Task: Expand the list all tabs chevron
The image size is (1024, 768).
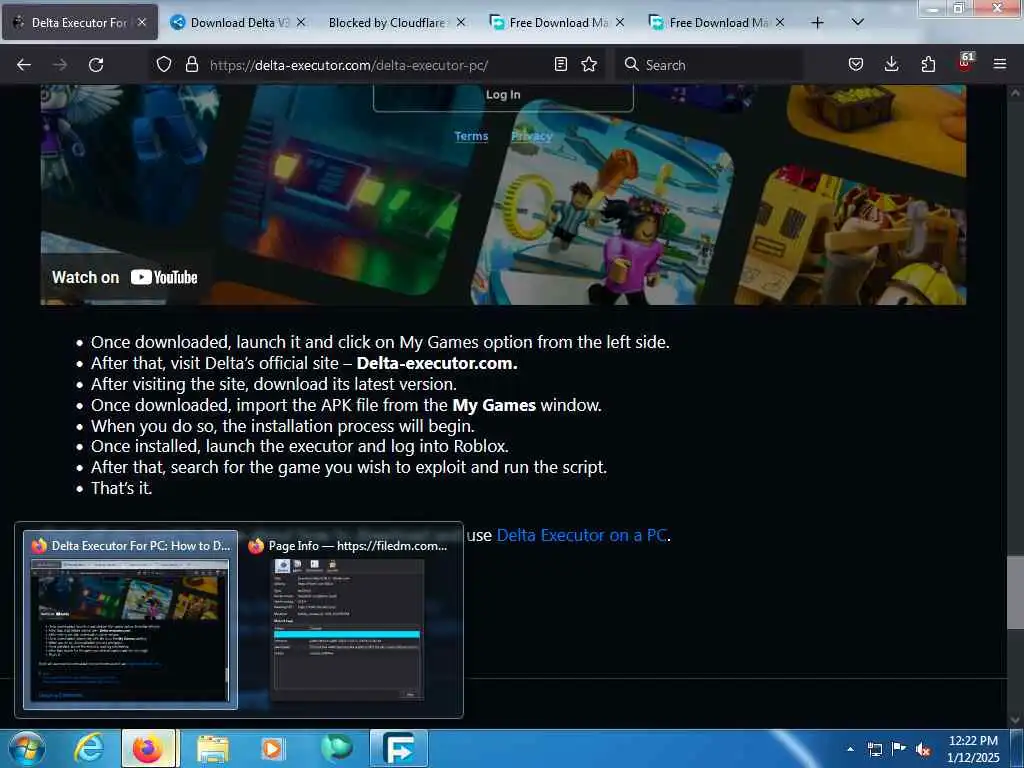Action: point(857,22)
